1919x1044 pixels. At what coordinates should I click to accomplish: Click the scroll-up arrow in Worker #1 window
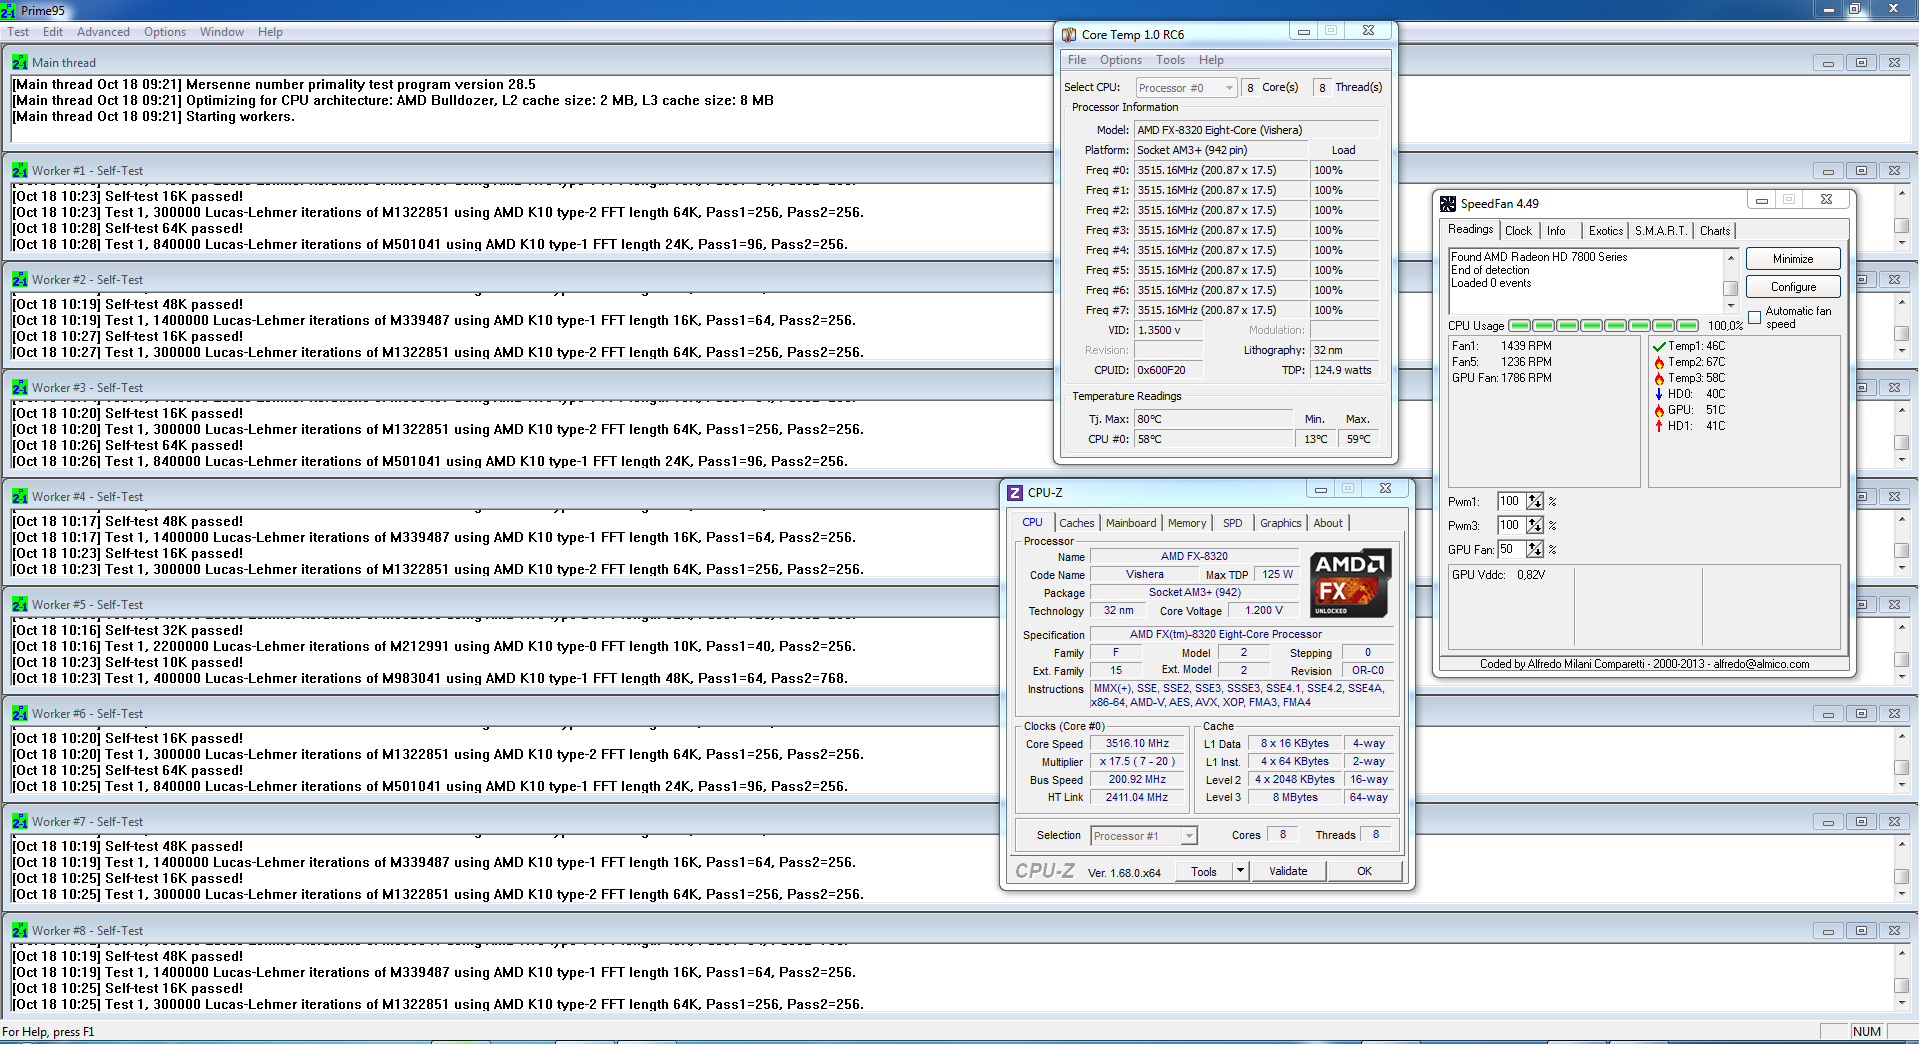[x=1901, y=193]
